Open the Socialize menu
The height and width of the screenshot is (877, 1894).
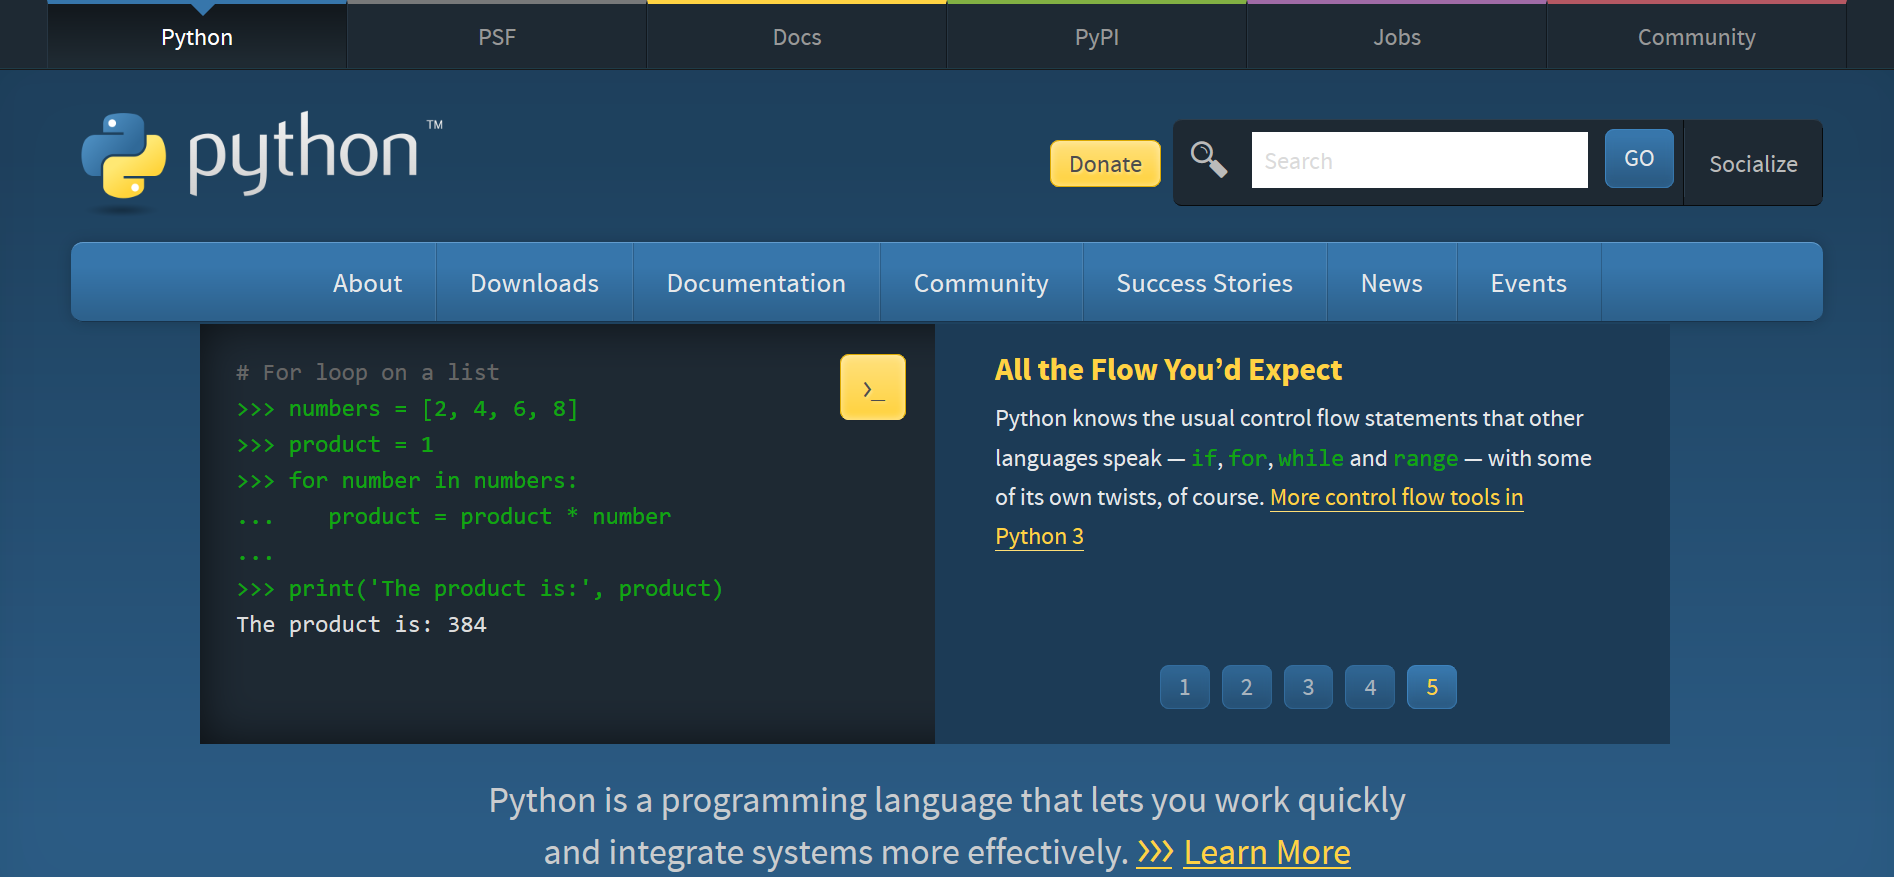point(1753,164)
